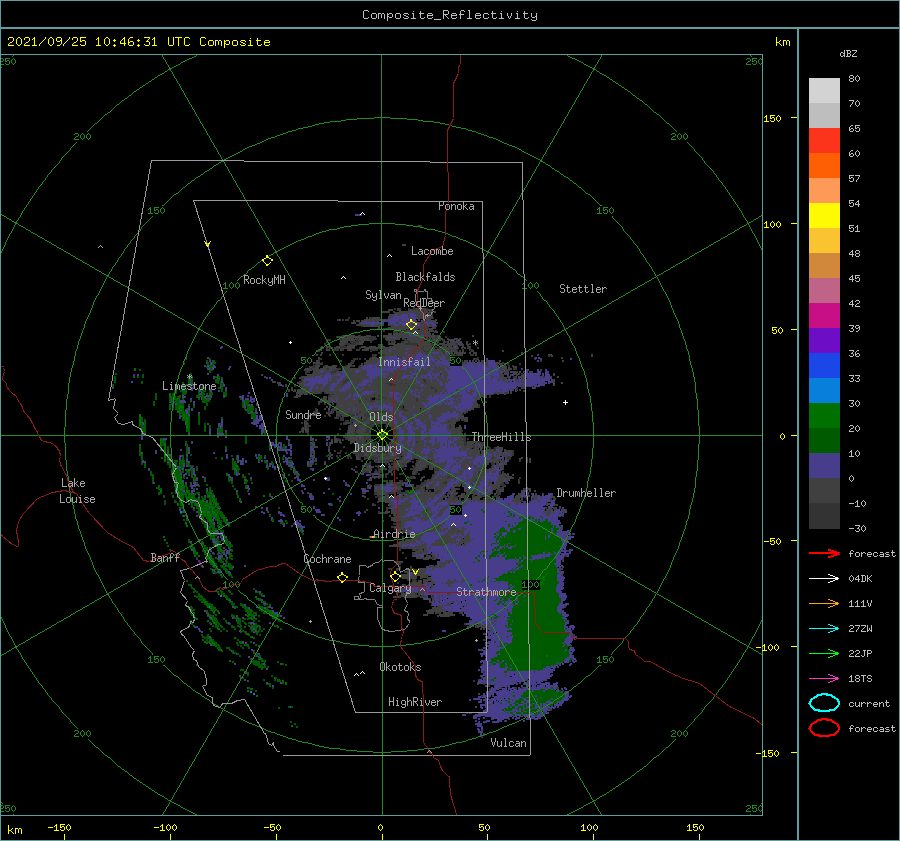Click the Strathmore city label
Screen dimensions: 900x841
[x=486, y=592]
